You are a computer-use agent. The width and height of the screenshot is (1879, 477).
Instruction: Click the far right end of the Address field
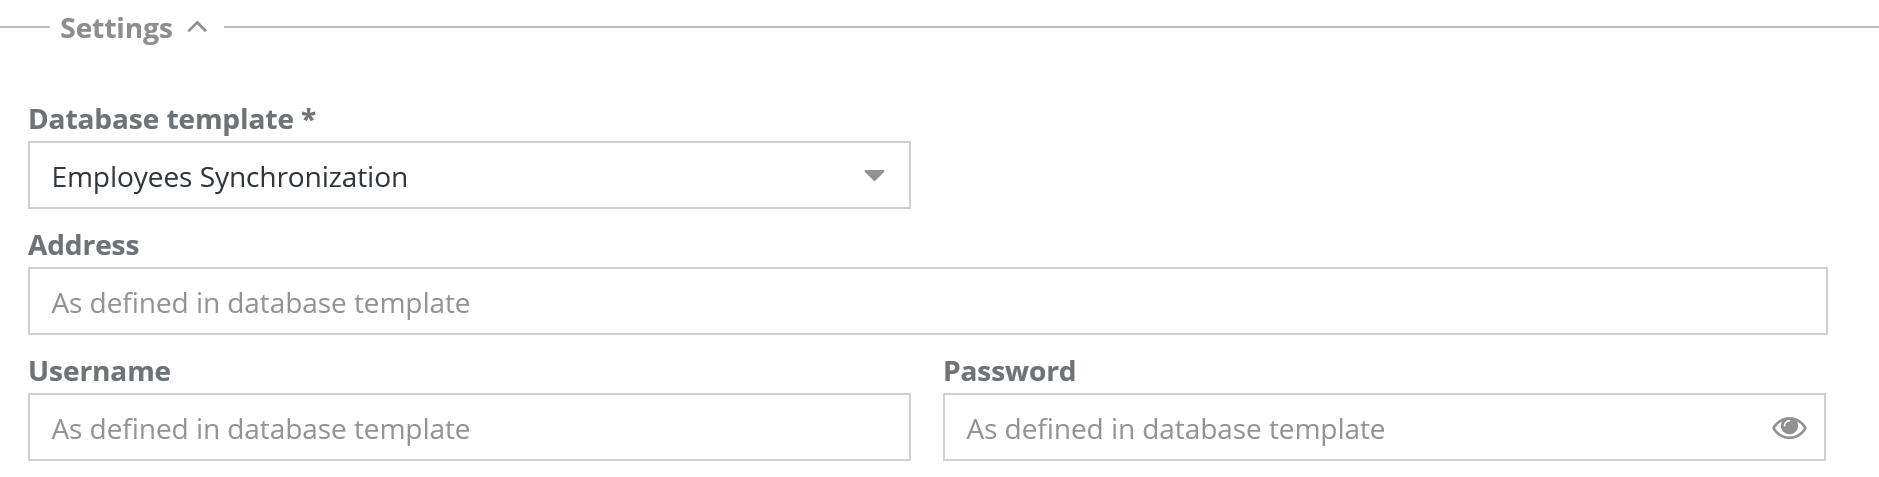tap(1800, 302)
